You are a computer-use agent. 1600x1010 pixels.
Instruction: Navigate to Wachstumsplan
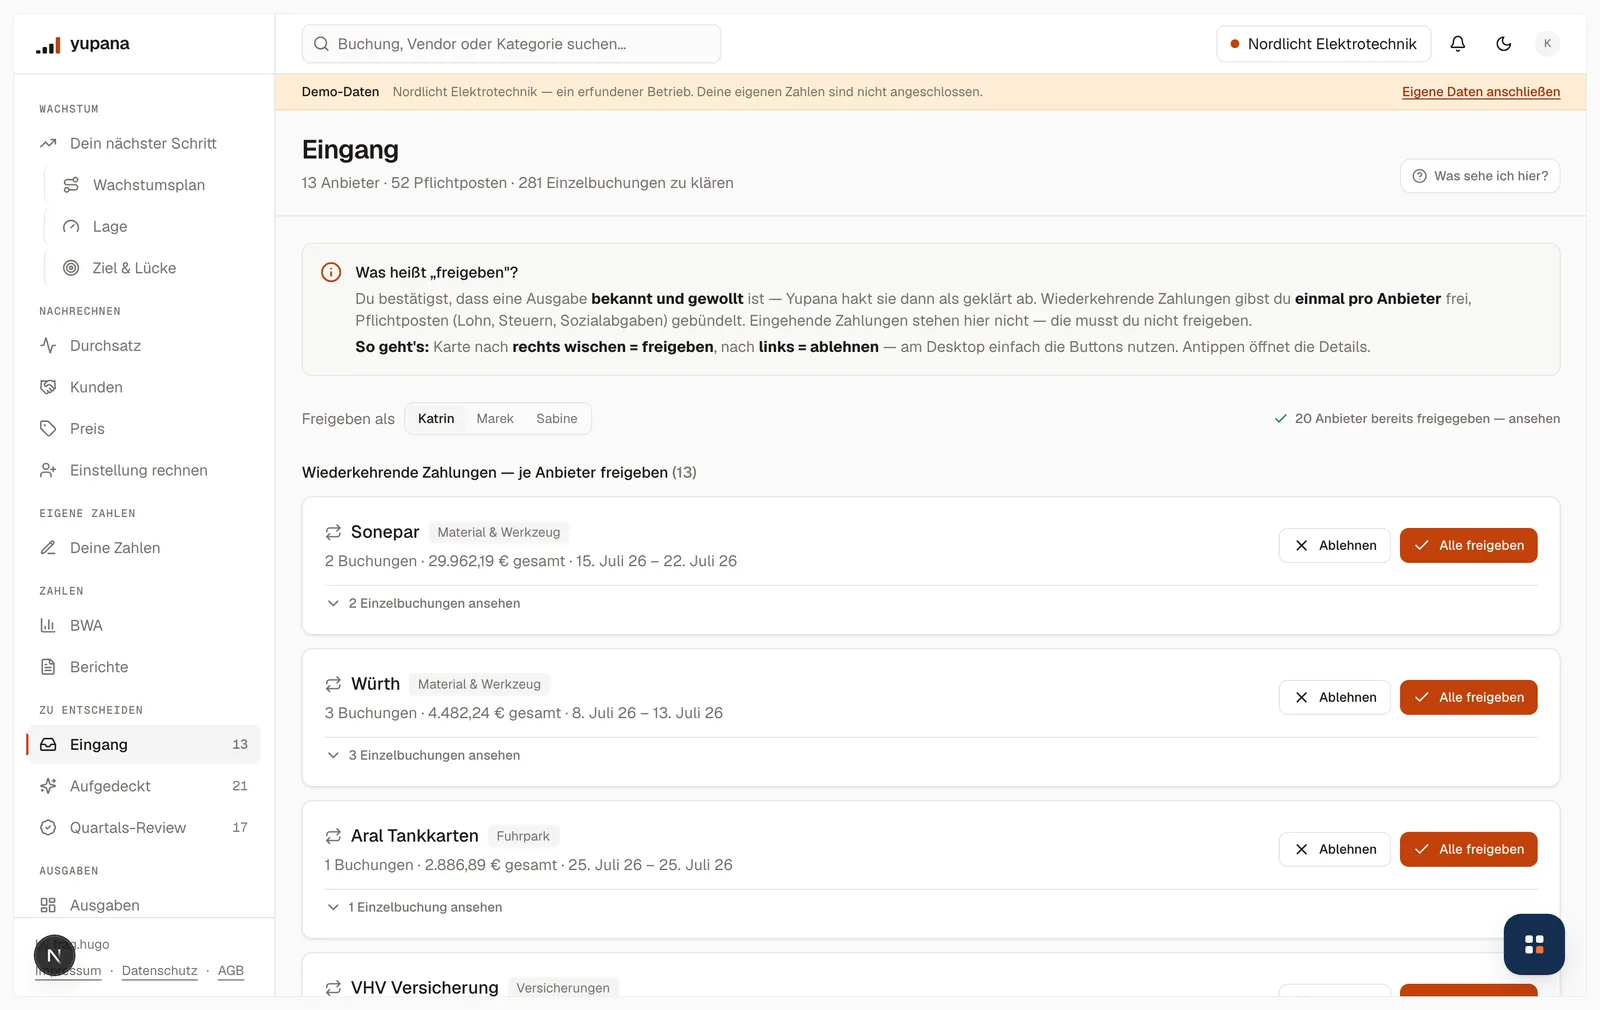click(149, 185)
